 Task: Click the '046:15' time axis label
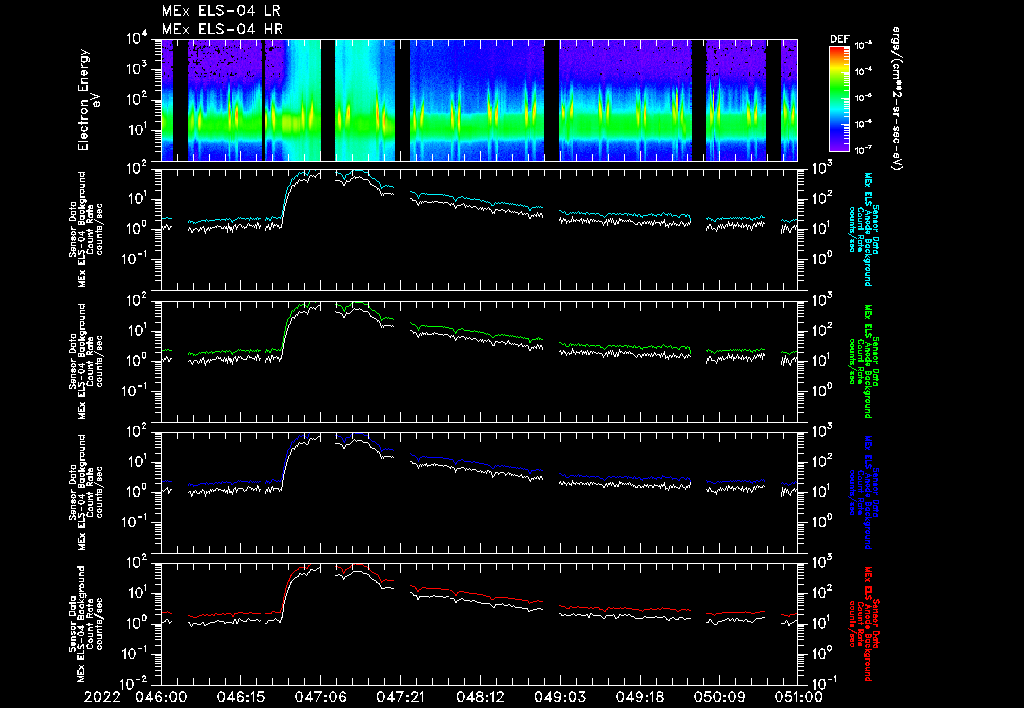pyautogui.click(x=240, y=697)
